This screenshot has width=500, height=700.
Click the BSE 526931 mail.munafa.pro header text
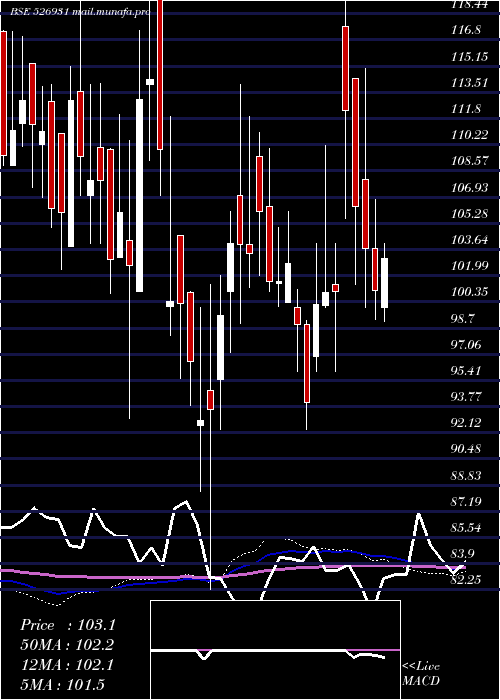click(80, 12)
